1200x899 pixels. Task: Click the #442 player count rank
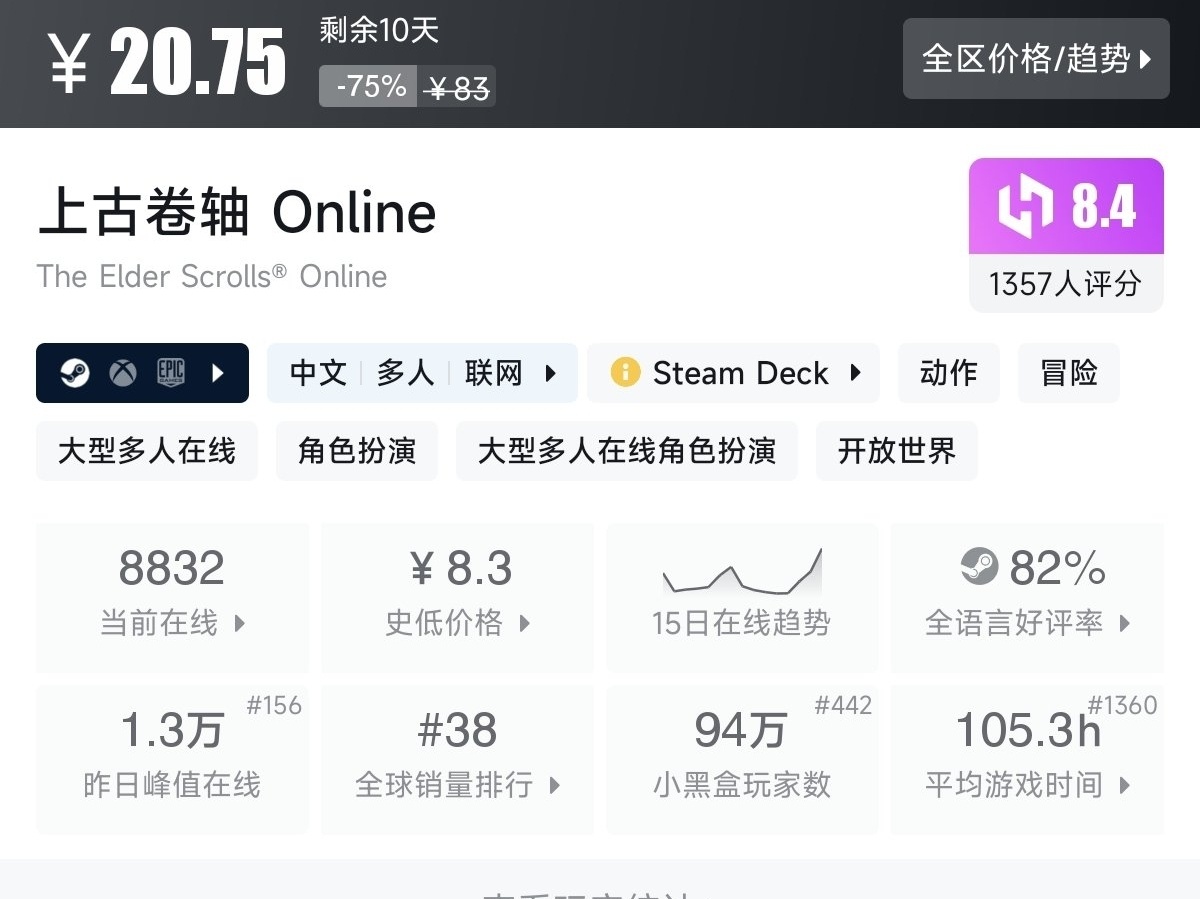coord(843,705)
